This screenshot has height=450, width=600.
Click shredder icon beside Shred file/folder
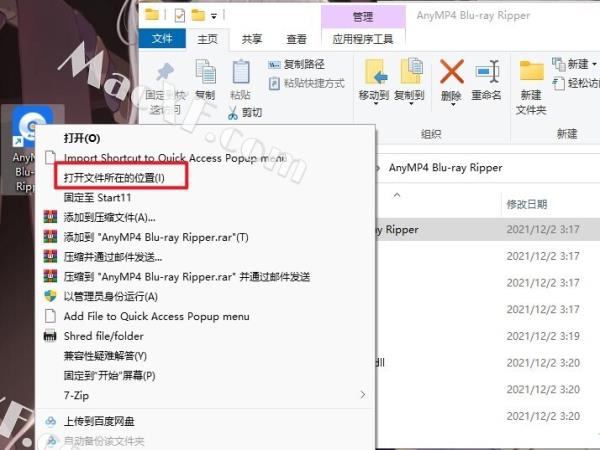50,336
